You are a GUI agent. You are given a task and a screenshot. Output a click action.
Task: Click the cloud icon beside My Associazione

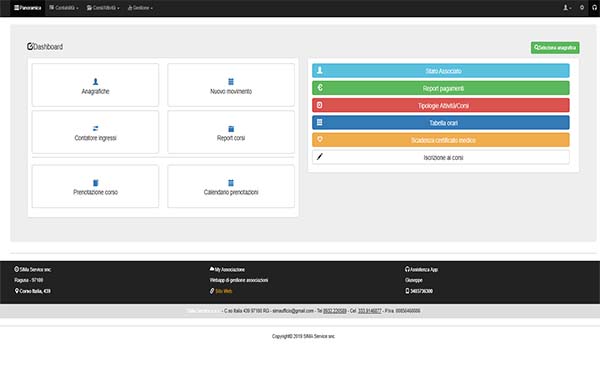[x=212, y=269]
